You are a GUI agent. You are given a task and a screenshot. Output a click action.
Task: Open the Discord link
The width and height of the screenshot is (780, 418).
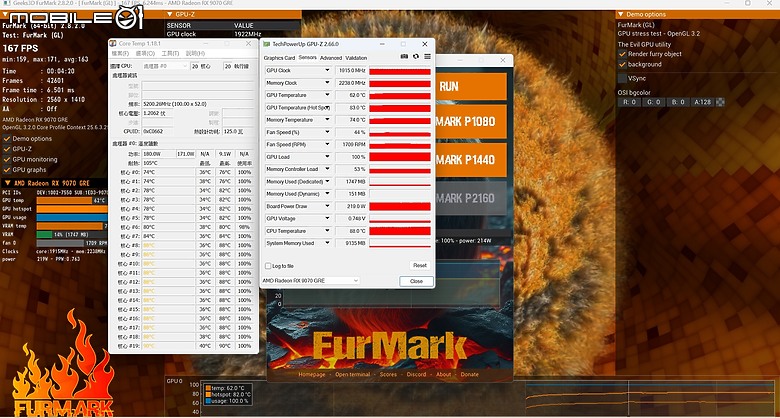click(x=416, y=375)
